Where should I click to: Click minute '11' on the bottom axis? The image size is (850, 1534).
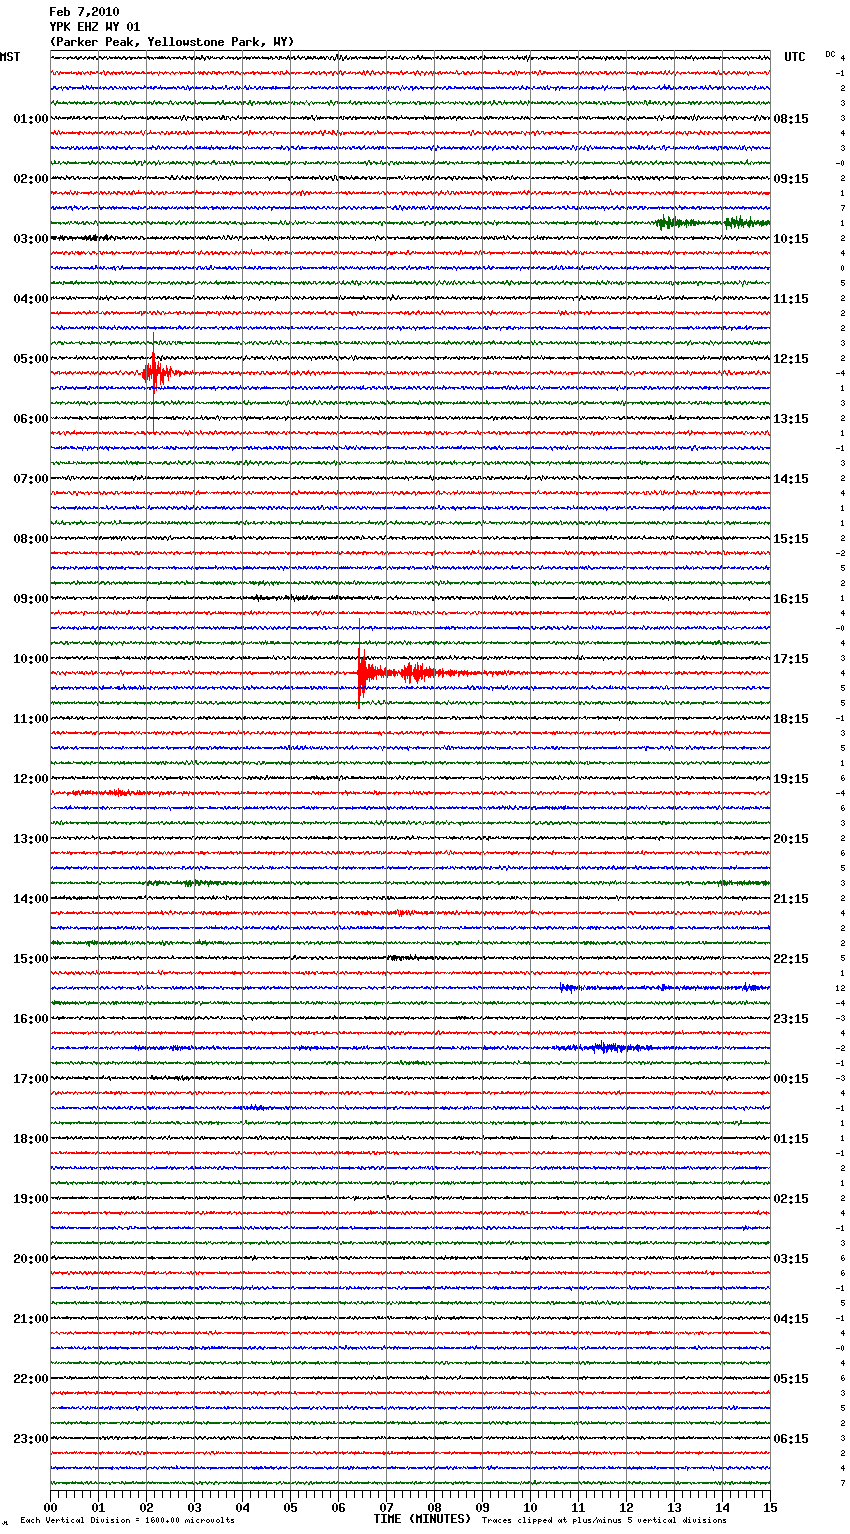(x=578, y=1507)
